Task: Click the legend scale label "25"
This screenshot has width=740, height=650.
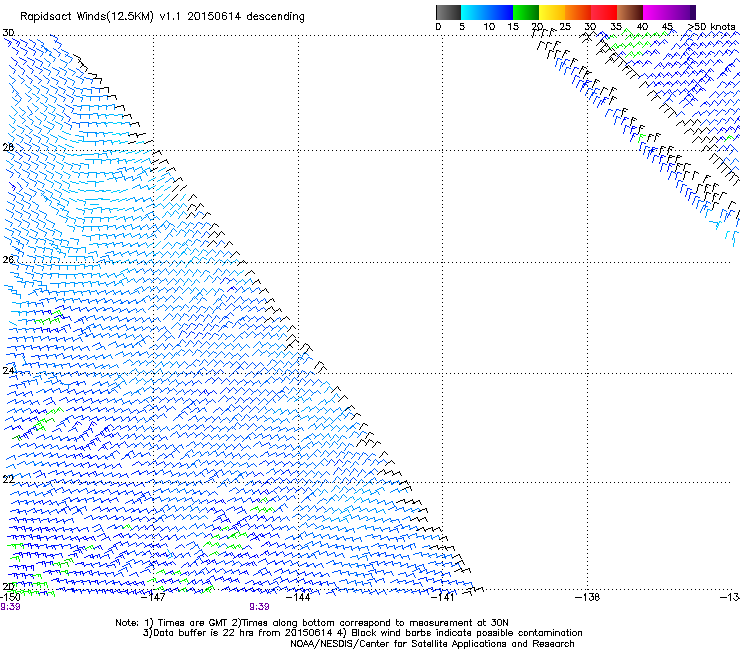Action: click(565, 27)
